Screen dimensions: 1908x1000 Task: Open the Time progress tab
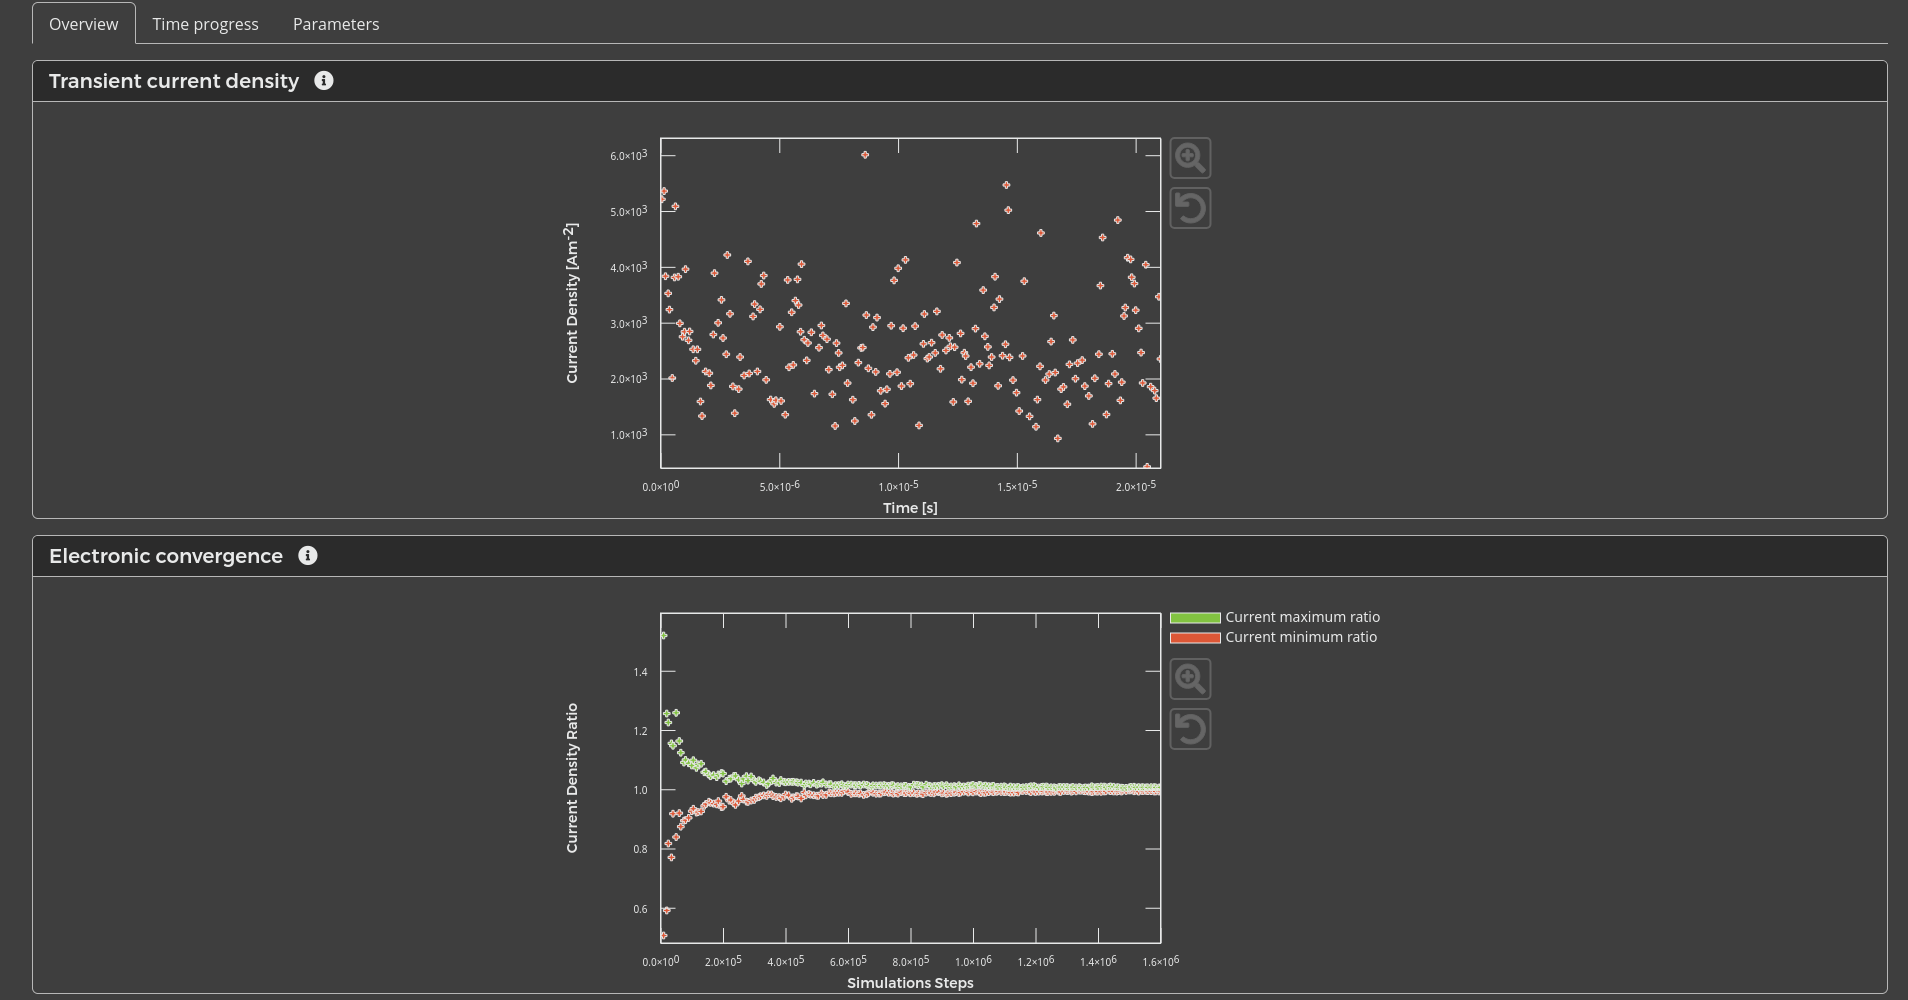[x=205, y=24]
